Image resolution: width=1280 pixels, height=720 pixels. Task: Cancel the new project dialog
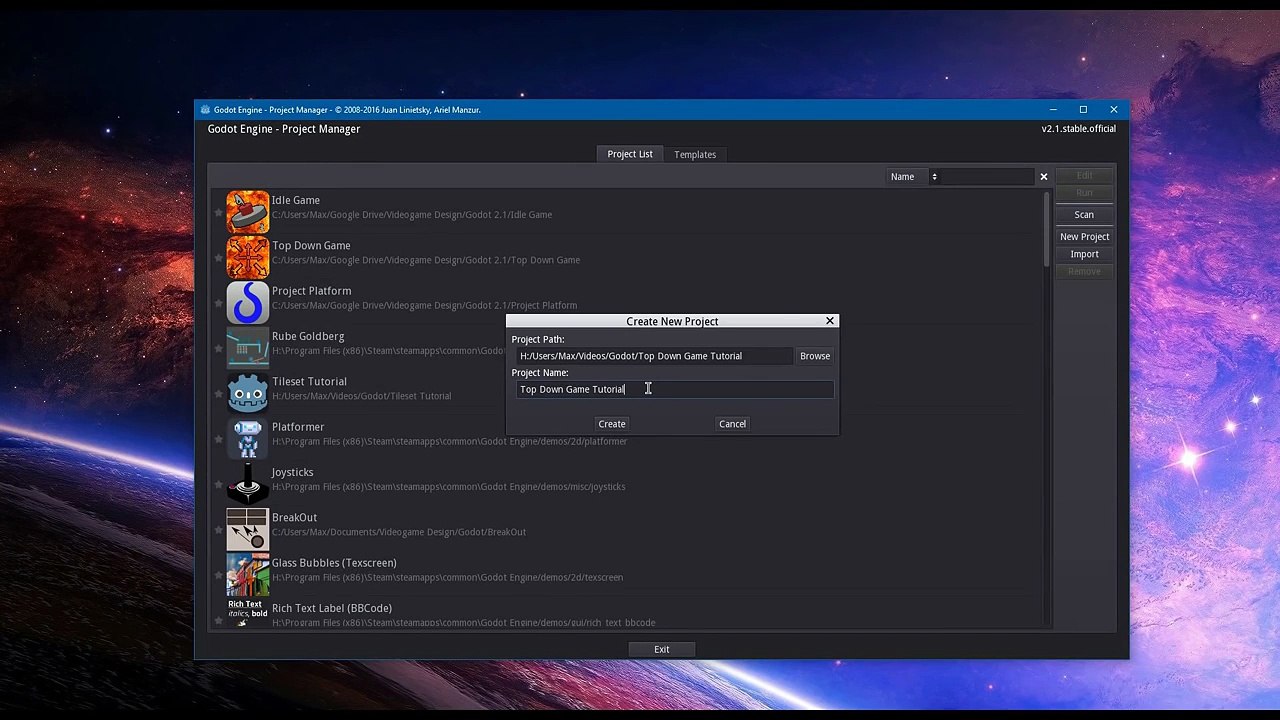[732, 424]
